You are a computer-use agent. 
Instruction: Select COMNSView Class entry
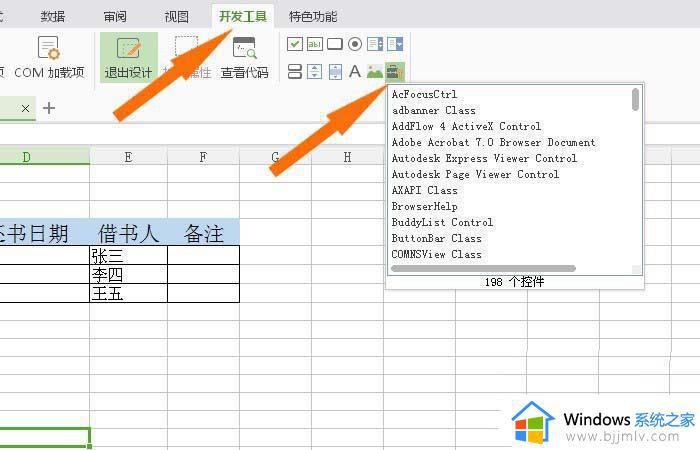(437, 254)
